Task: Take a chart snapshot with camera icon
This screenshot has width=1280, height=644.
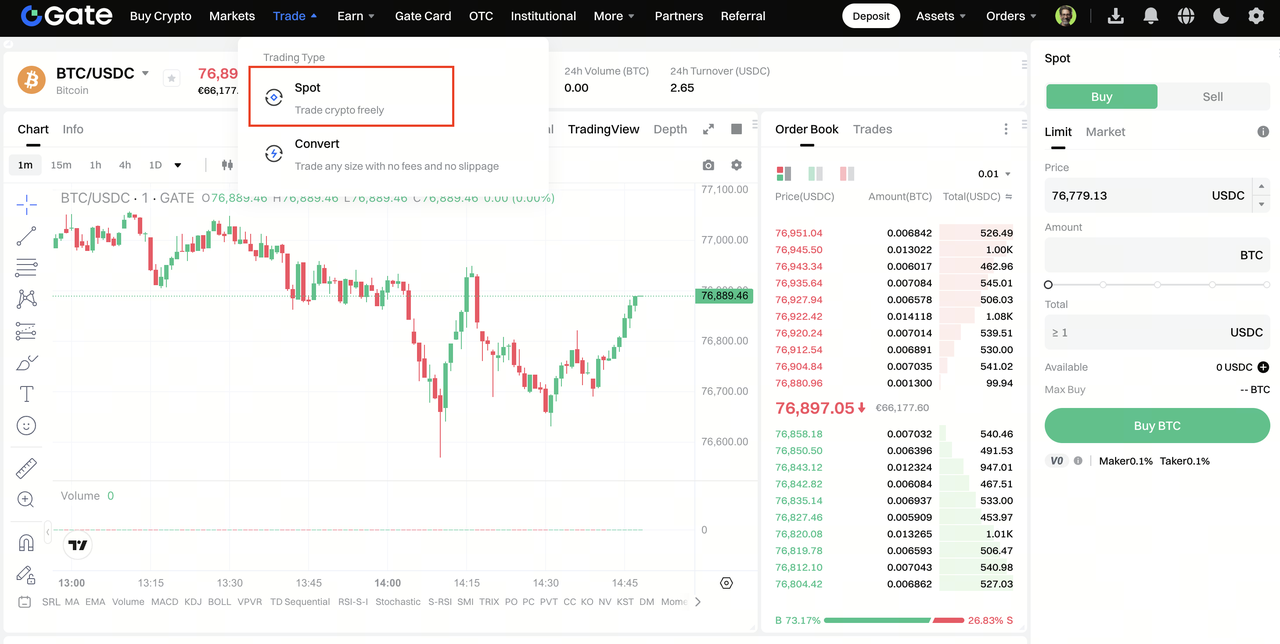Action: tap(708, 165)
